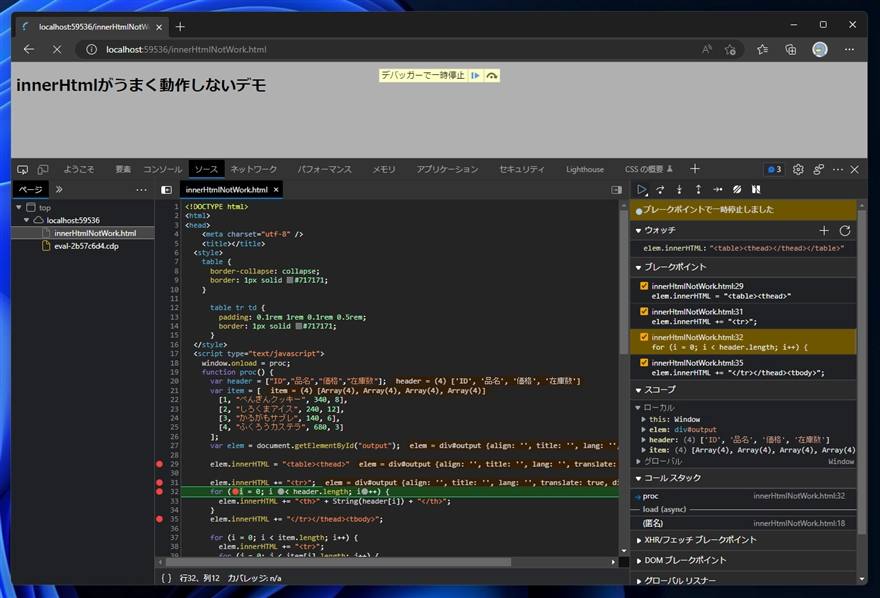Hide the navigator sidebar
This screenshot has height=598, width=880.
(166, 190)
